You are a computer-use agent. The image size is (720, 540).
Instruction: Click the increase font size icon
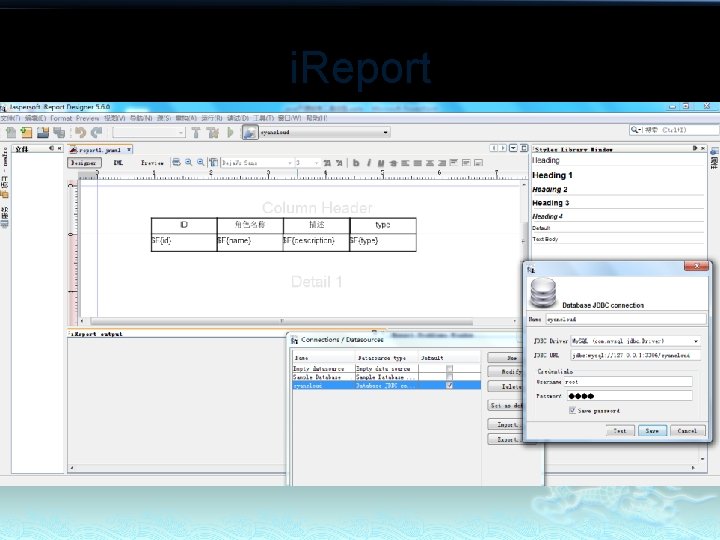click(x=327, y=163)
